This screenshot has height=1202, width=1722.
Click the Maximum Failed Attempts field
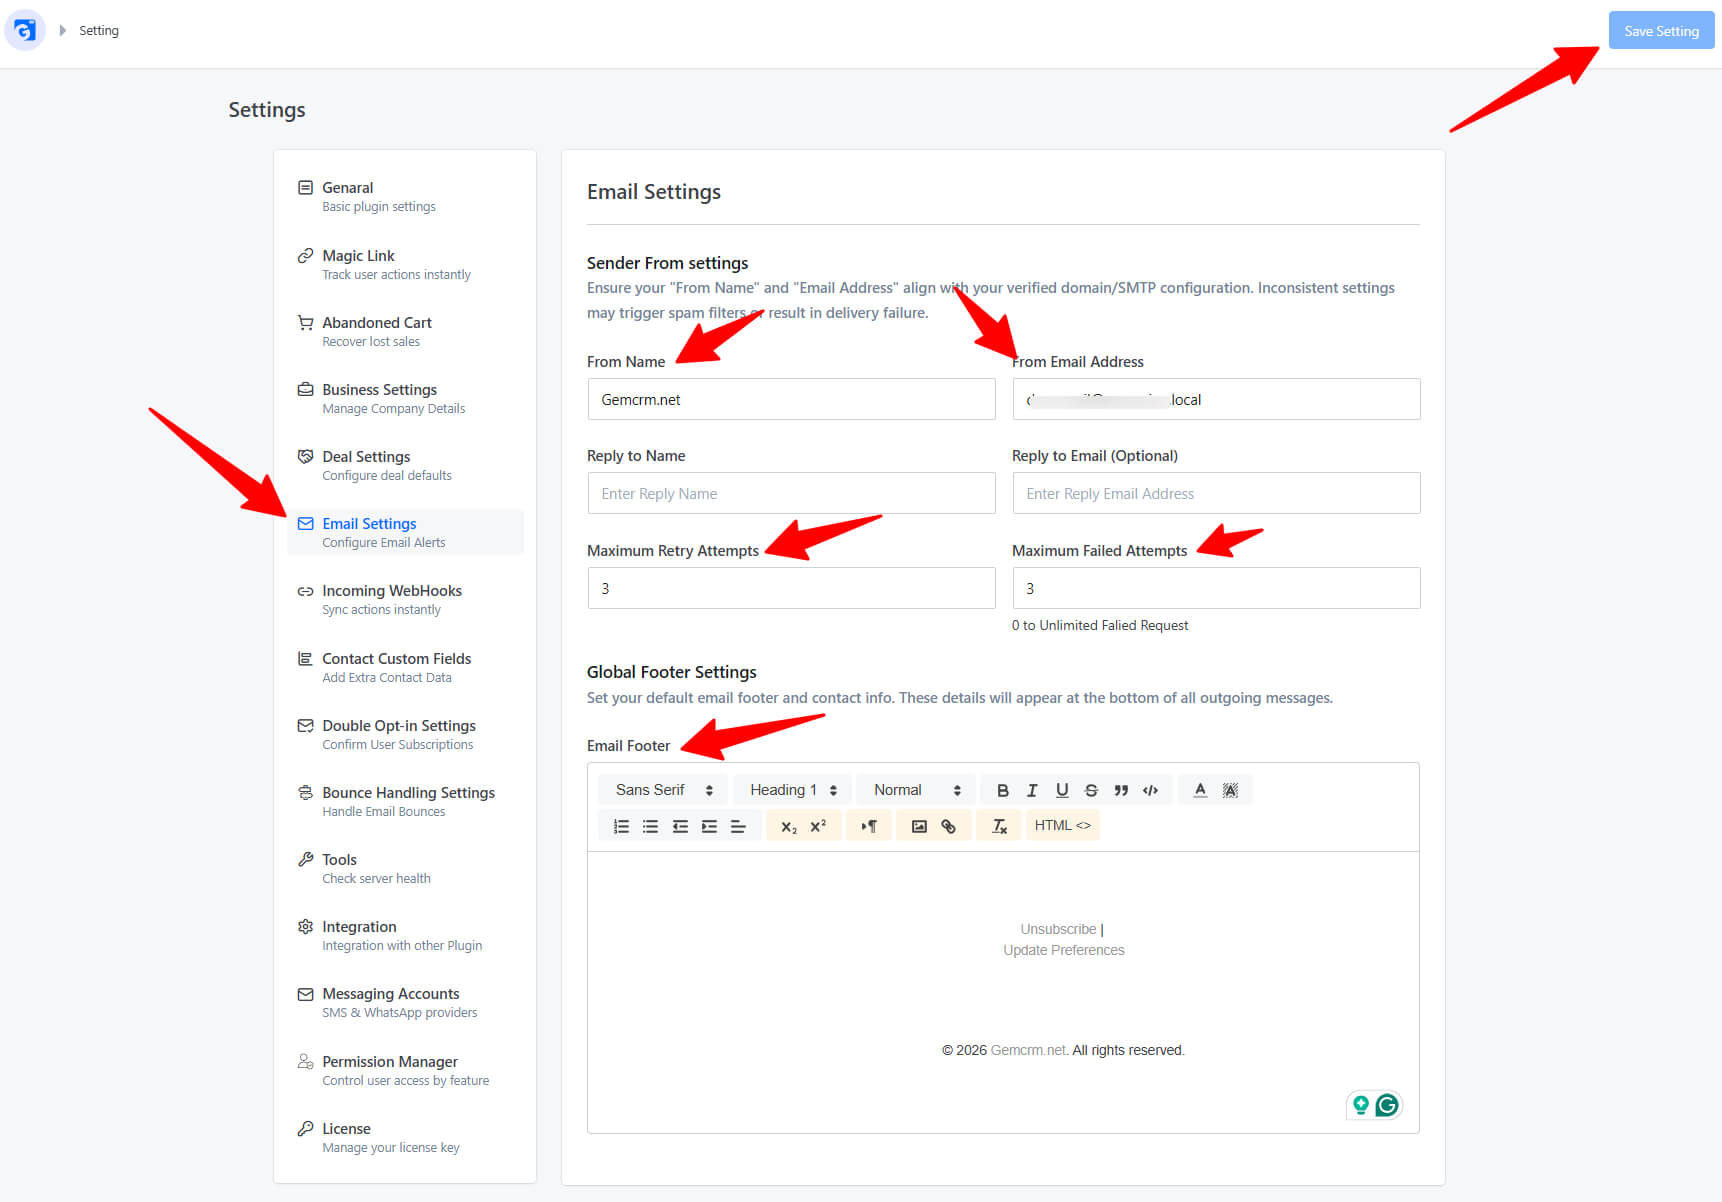pos(1216,588)
